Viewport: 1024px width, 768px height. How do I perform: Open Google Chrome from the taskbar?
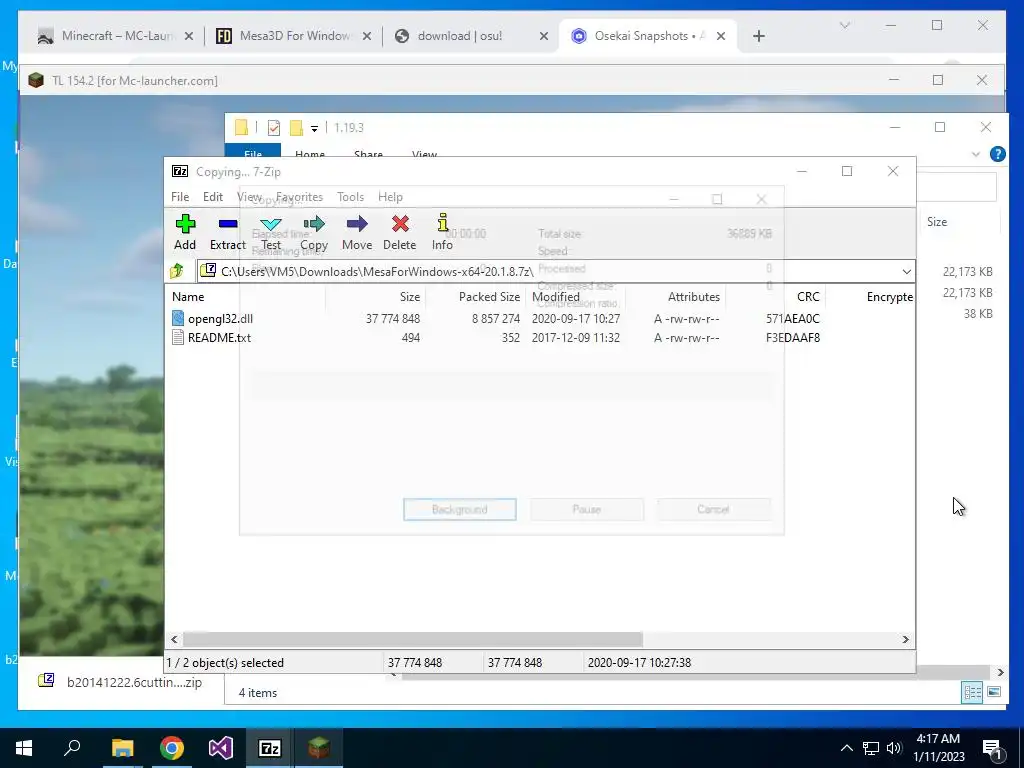point(172,748)
